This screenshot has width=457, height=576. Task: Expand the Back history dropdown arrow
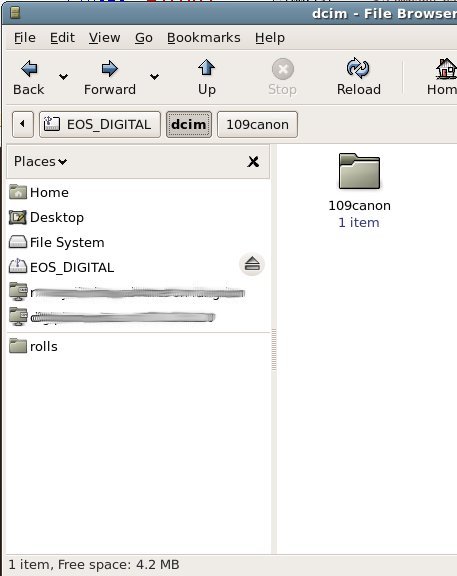click(64, 76)
